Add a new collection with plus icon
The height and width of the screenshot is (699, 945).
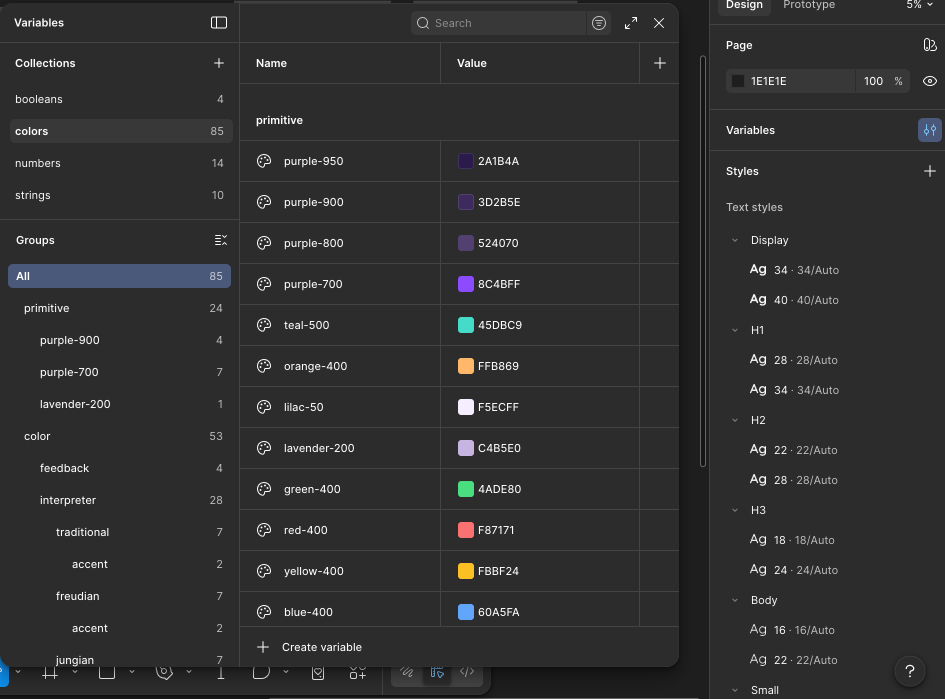219,63
